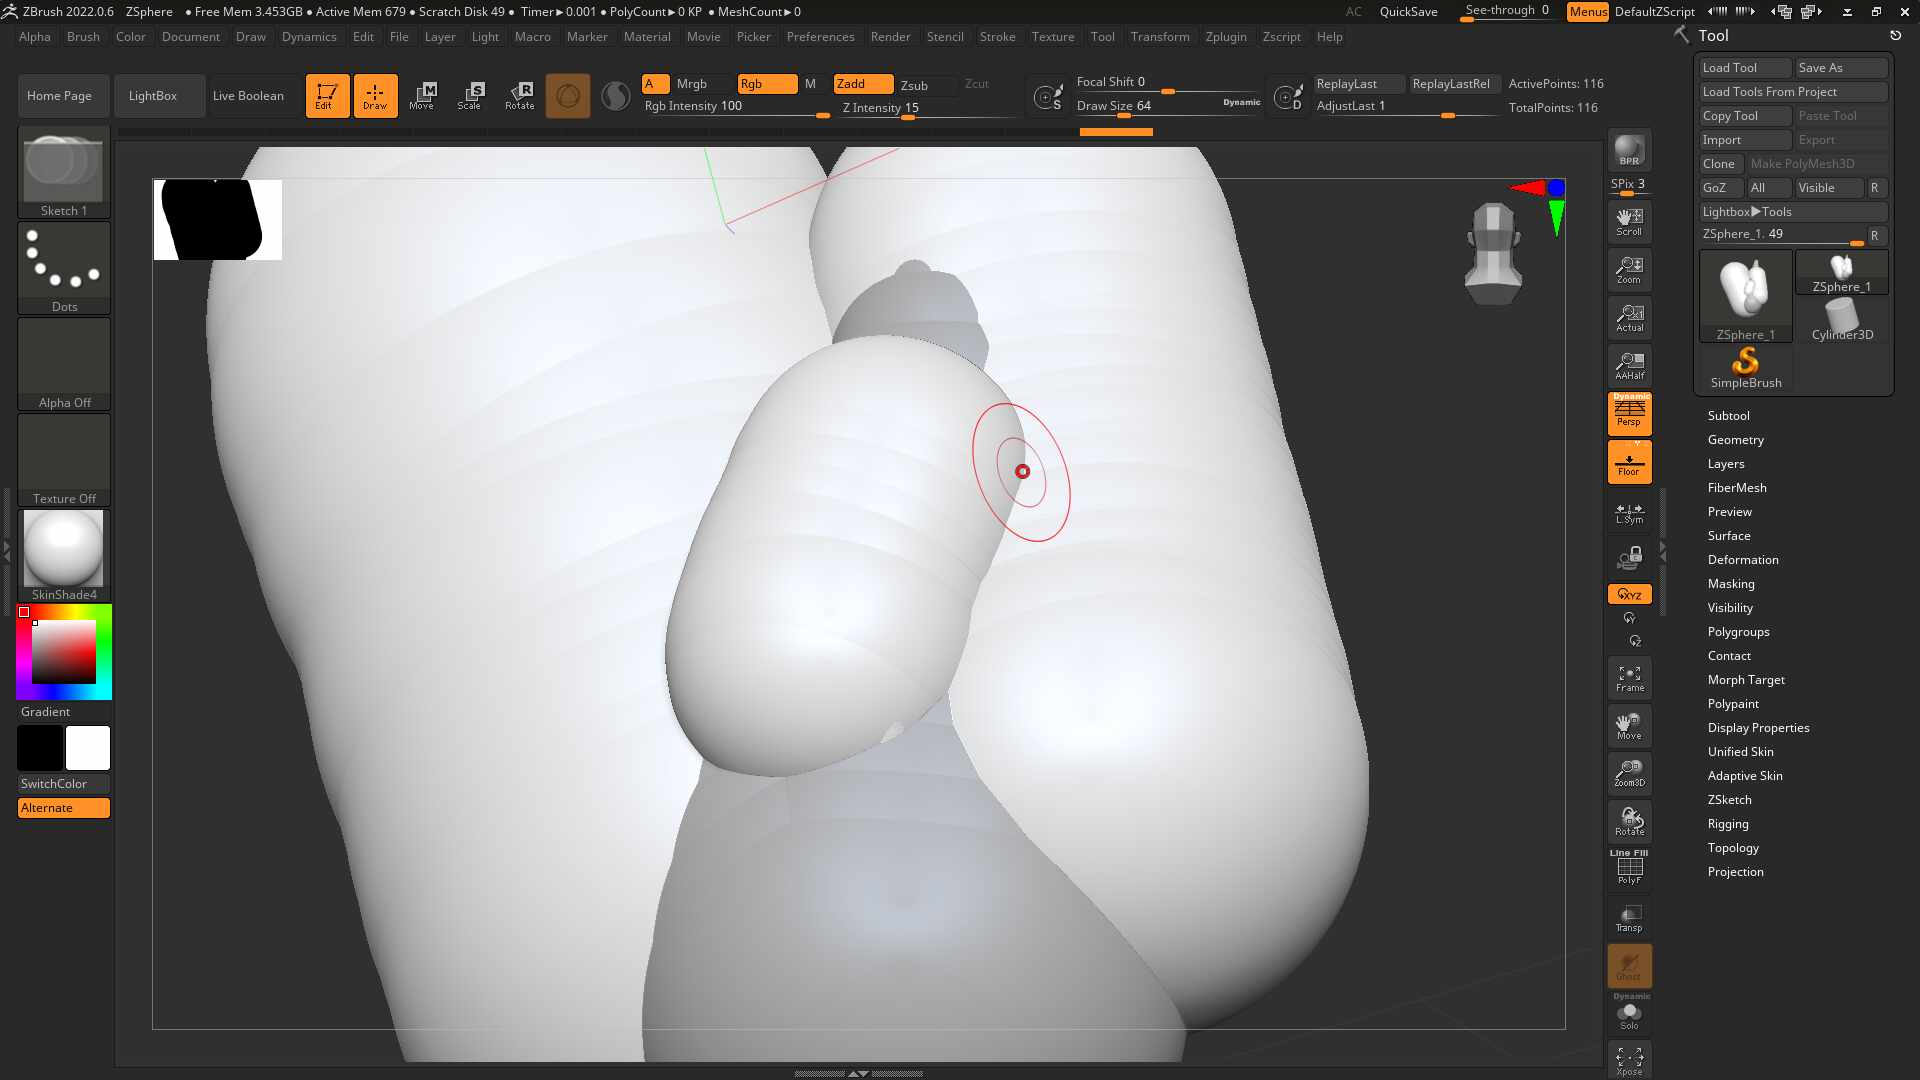The height and width of the screenshot is (1080, 1920).
Task: Click the Load Tool button
Action: (1745, 68)
